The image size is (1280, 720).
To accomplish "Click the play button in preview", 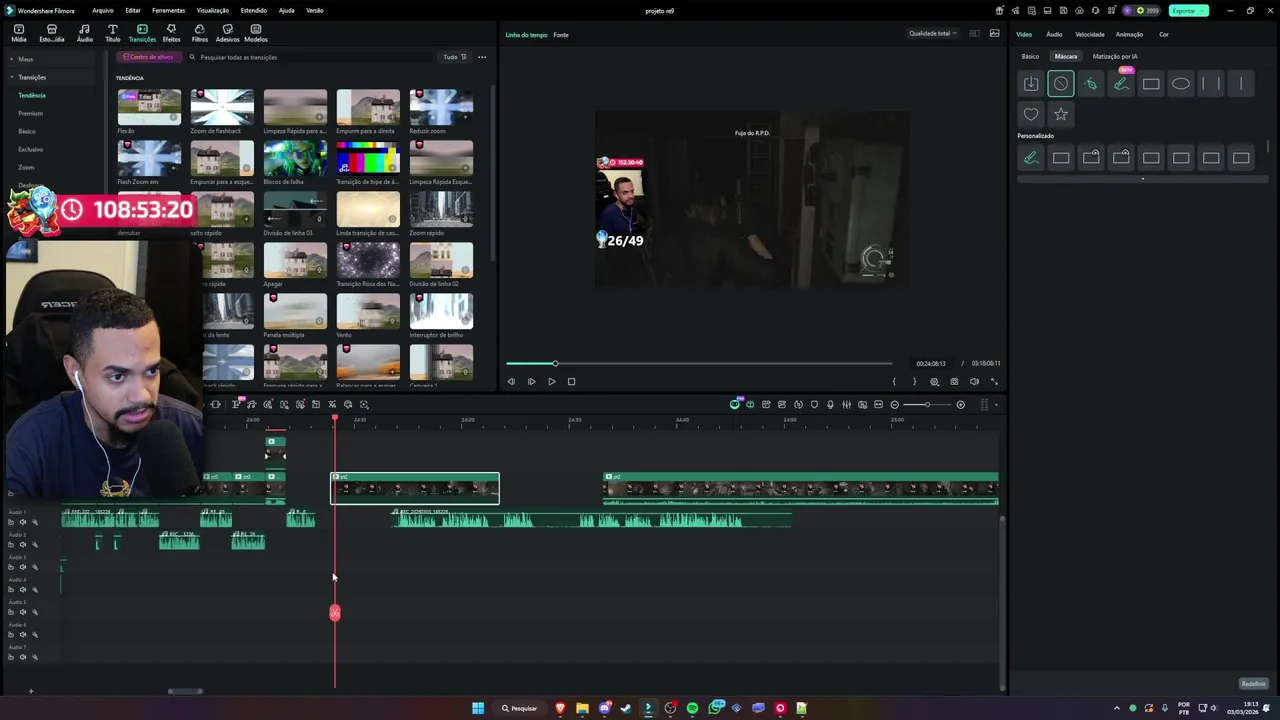I will click(551, 381).
